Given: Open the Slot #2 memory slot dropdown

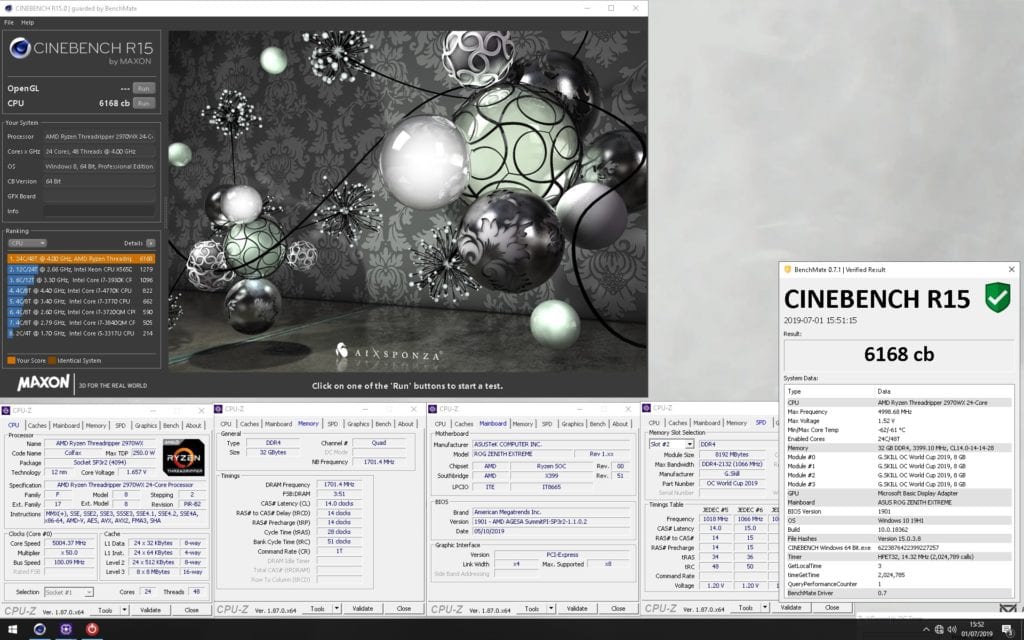Looking at the screenshot, I should pos(671,444).
